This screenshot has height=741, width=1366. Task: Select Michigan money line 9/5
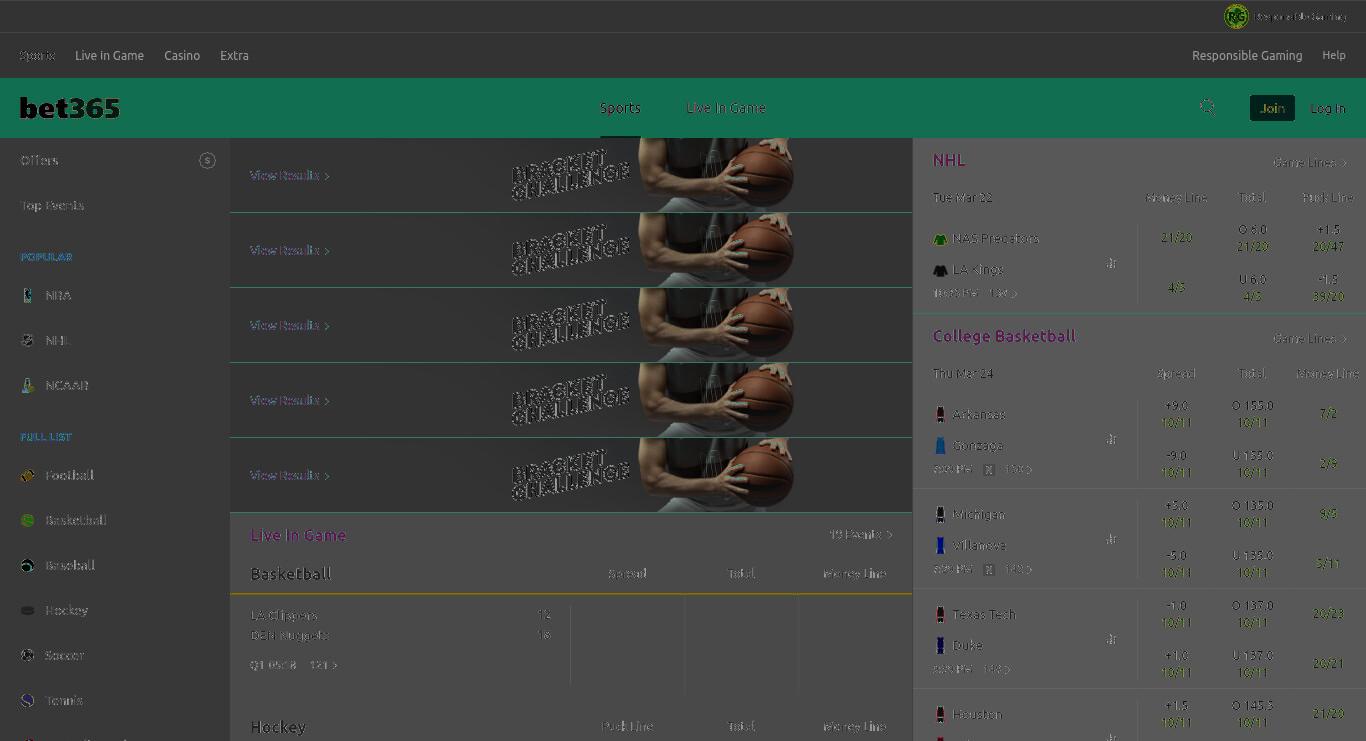pos(1328,514)
